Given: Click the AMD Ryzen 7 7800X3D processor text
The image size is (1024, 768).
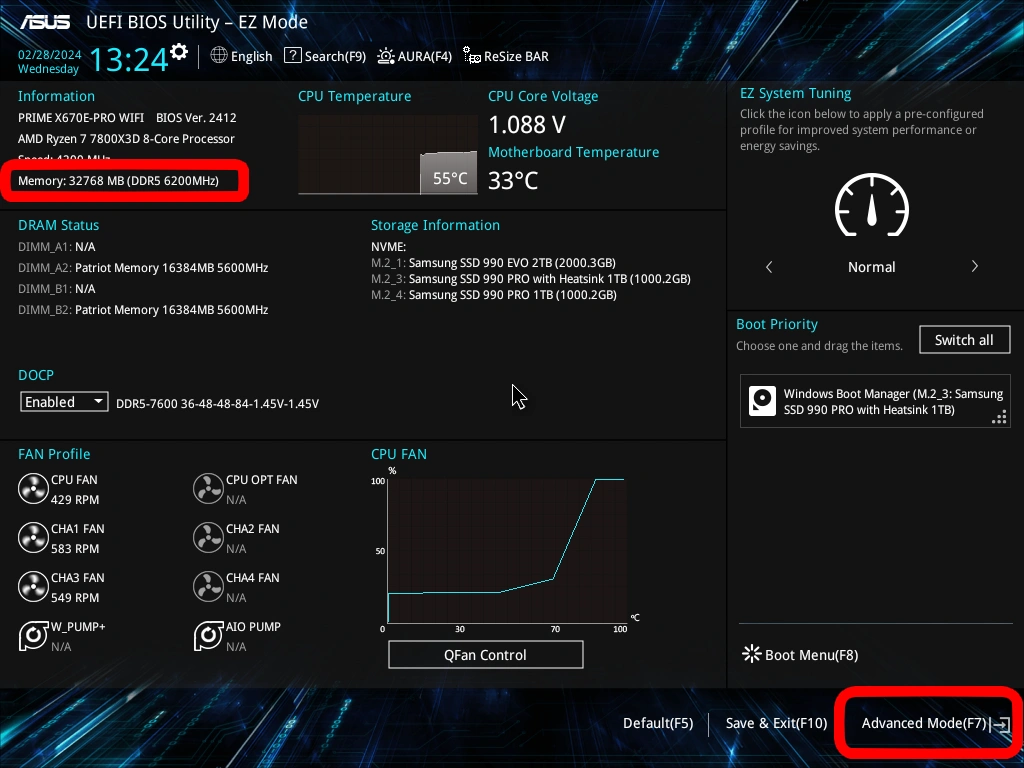Looking at the screenshot, I should click(126, 138).
